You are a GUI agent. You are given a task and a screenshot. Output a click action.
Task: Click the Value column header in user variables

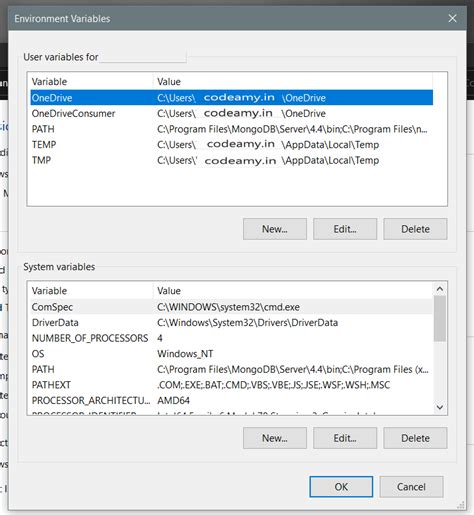[293, 82]
